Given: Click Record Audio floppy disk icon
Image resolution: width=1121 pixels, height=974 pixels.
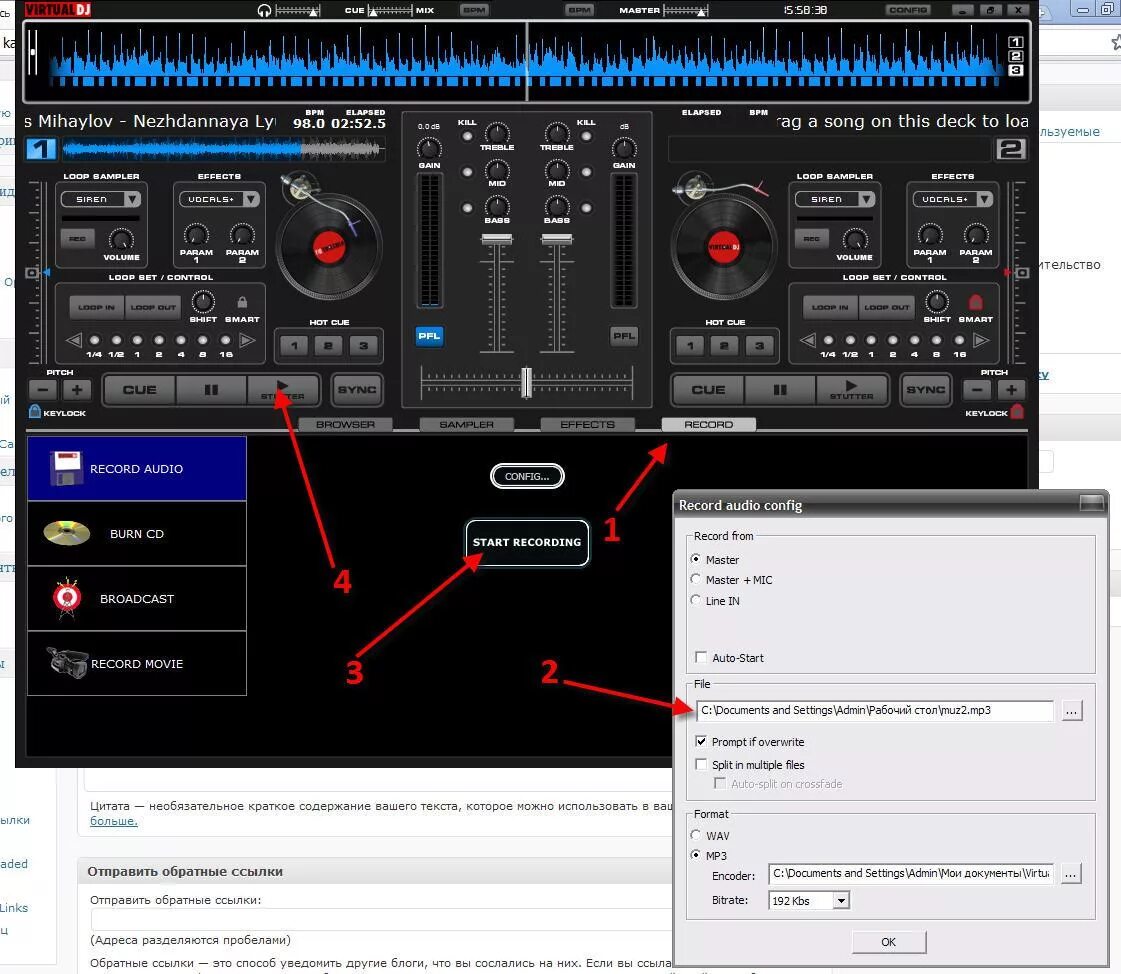Looking at the screenshot, I should click(66, 468).
